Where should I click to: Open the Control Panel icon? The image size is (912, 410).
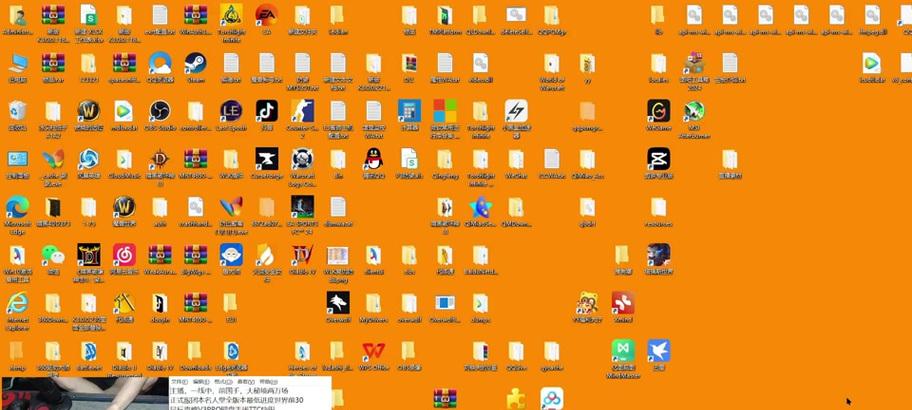point(17,159)
